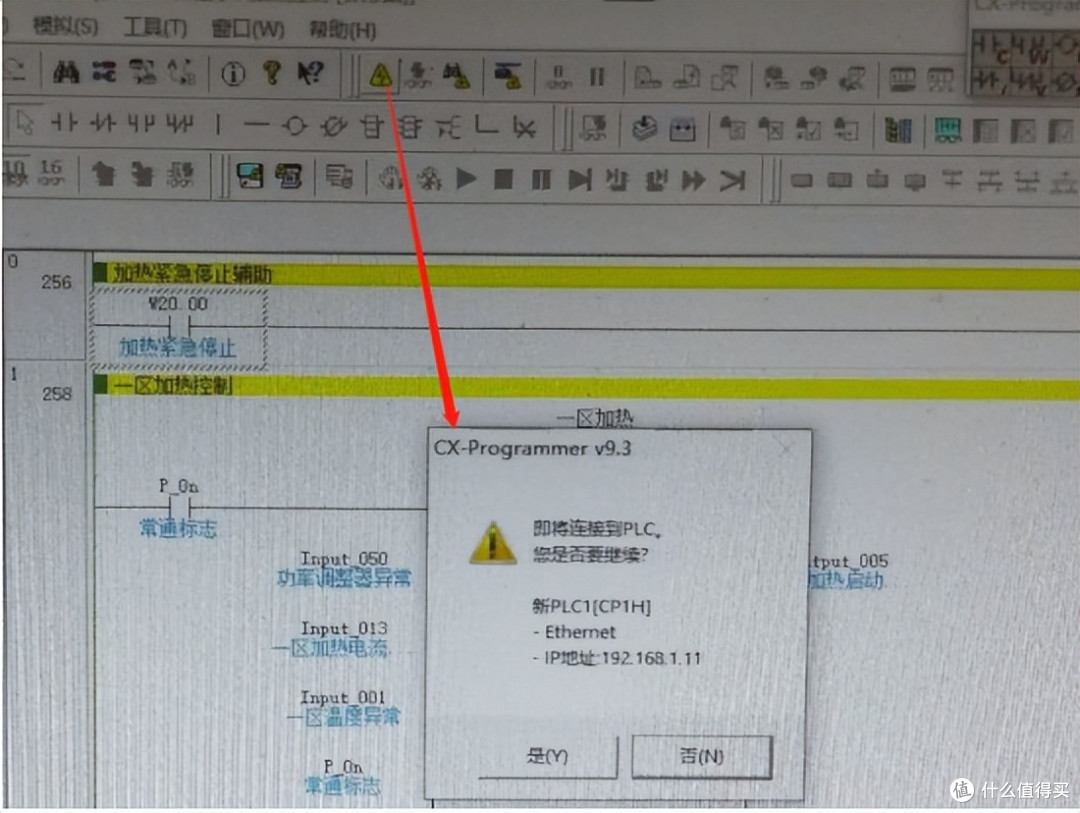
Task: Click the simulation Pause button beside Stop
Action: pyautogui.click(x=541, y=181)
